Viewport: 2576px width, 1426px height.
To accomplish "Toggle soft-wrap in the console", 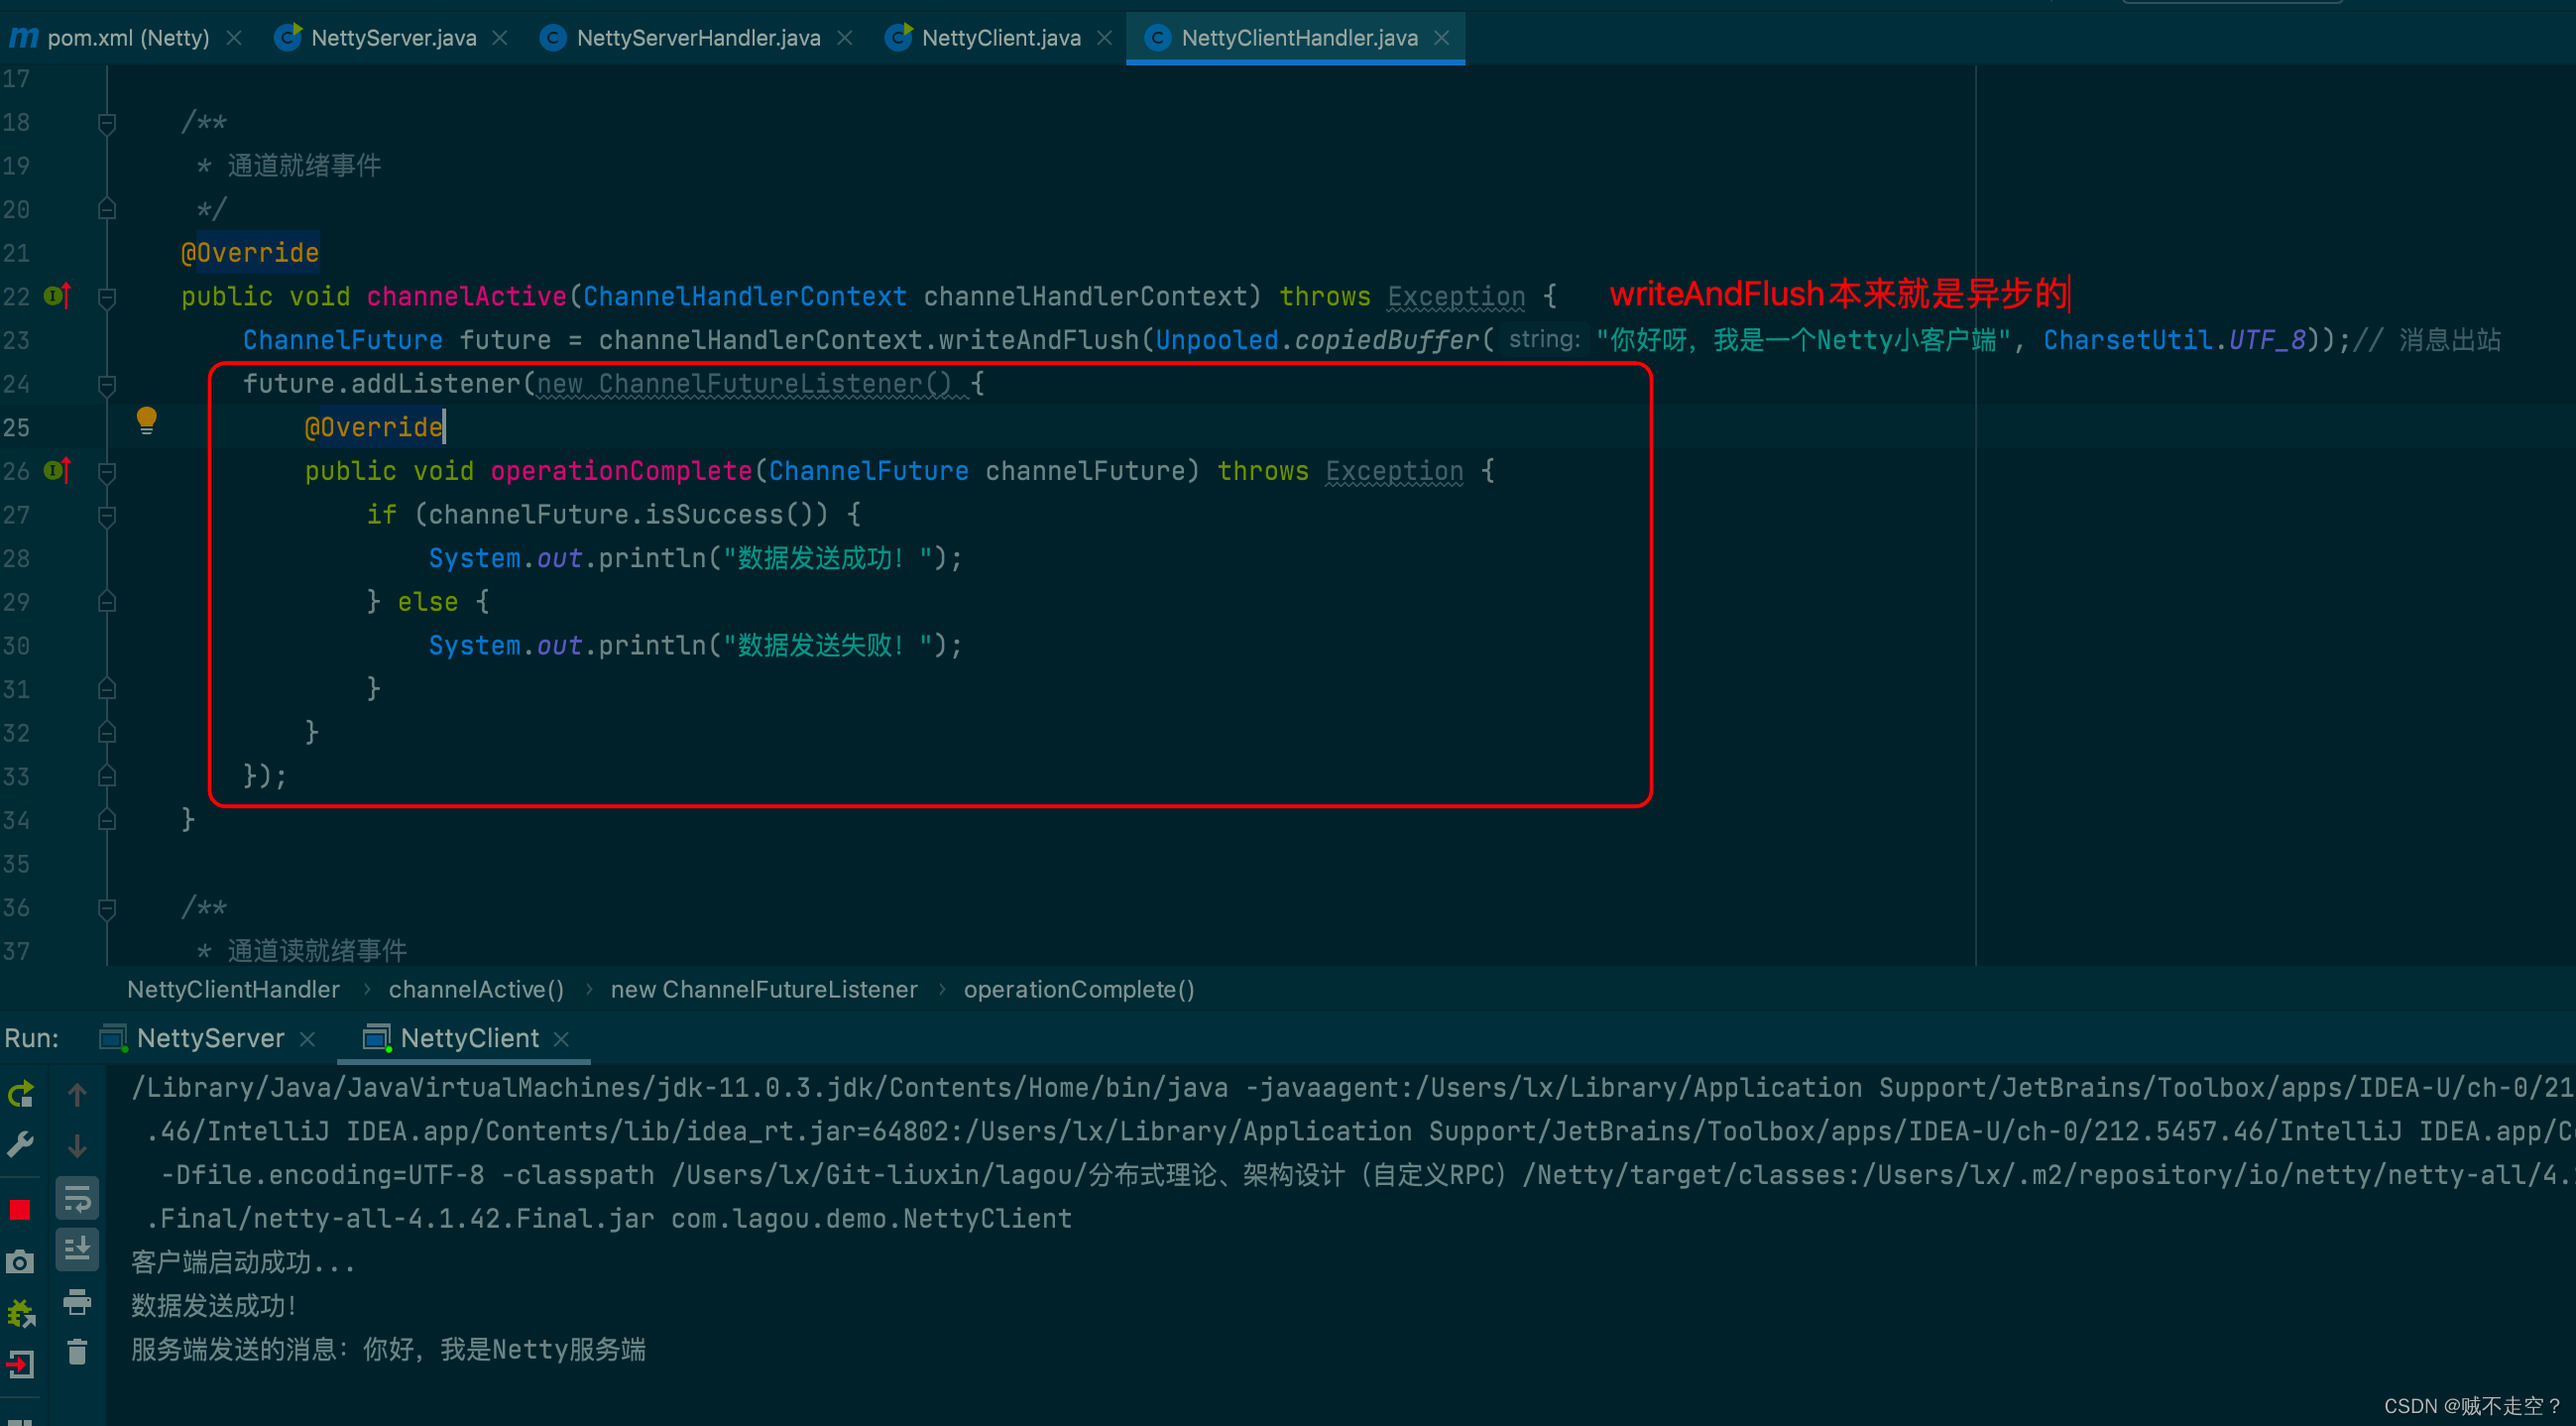I will (77, 1198).
